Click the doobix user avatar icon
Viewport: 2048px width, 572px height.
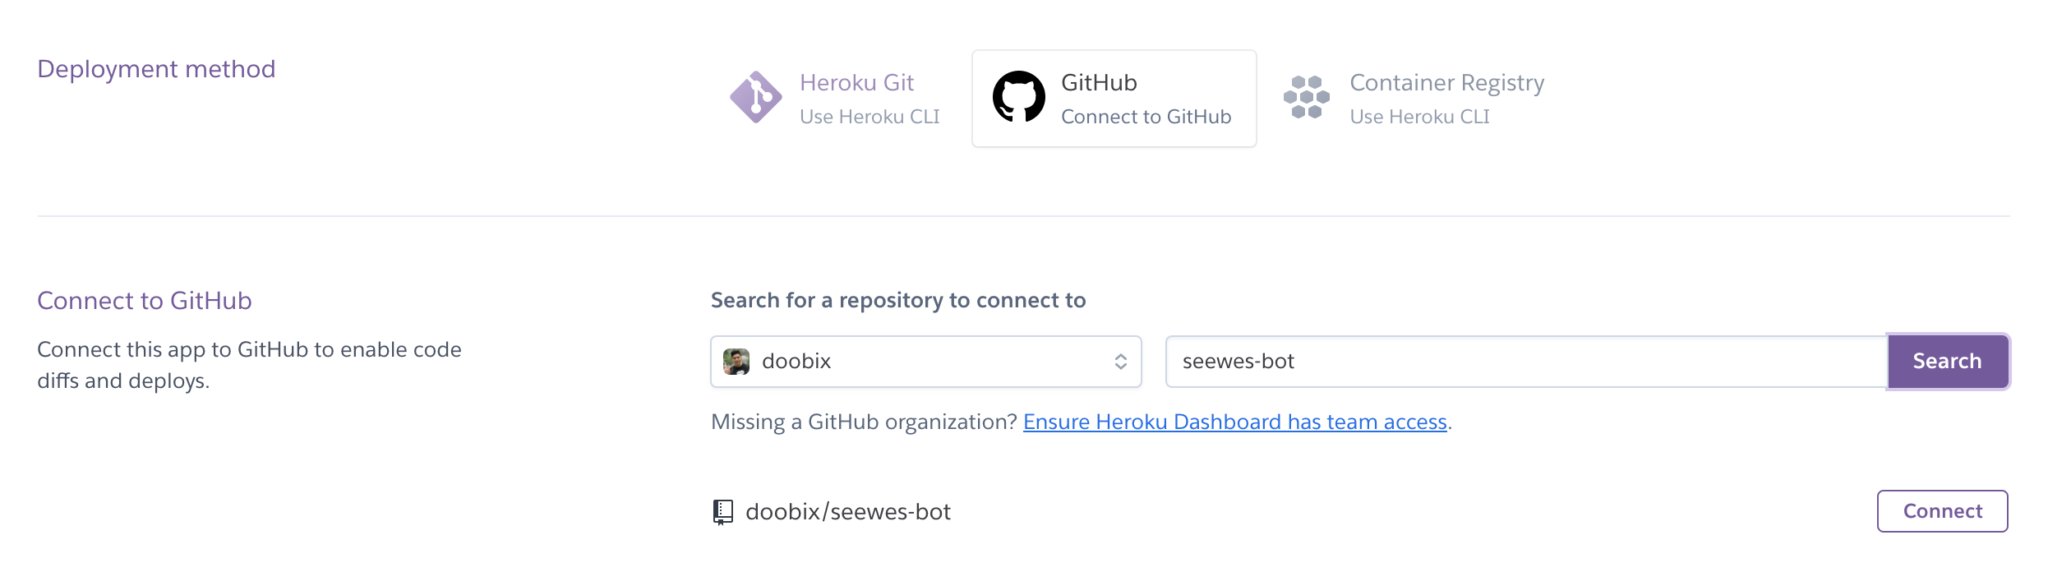[x=736, y=361]
